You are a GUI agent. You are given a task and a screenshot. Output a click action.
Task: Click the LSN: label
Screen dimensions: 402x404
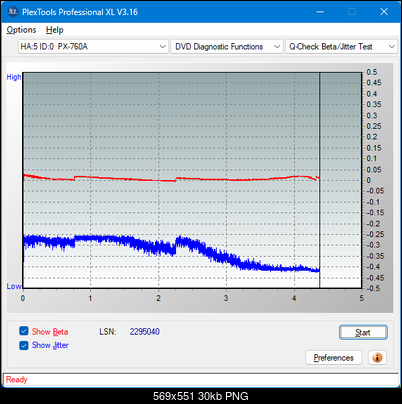(108, 332)
